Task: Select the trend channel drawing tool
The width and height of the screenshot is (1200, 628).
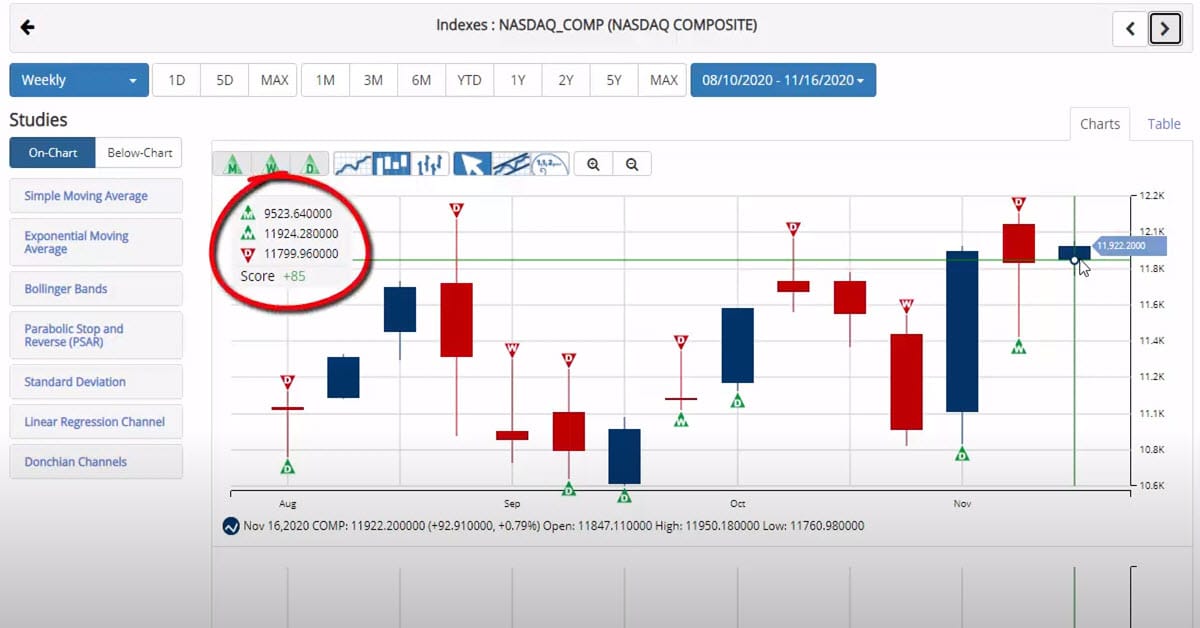Action: coord(511,164)
